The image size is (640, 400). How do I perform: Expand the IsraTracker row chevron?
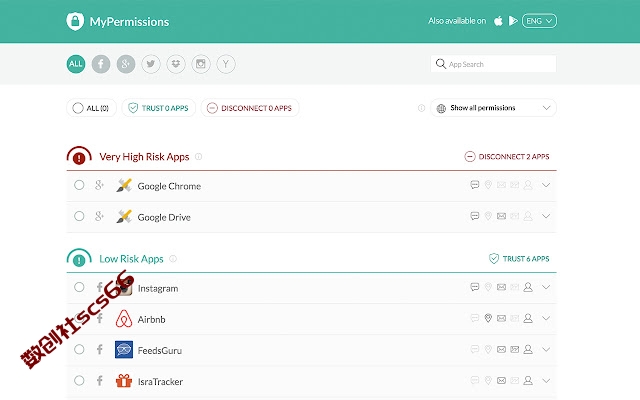tap(546, 380)
